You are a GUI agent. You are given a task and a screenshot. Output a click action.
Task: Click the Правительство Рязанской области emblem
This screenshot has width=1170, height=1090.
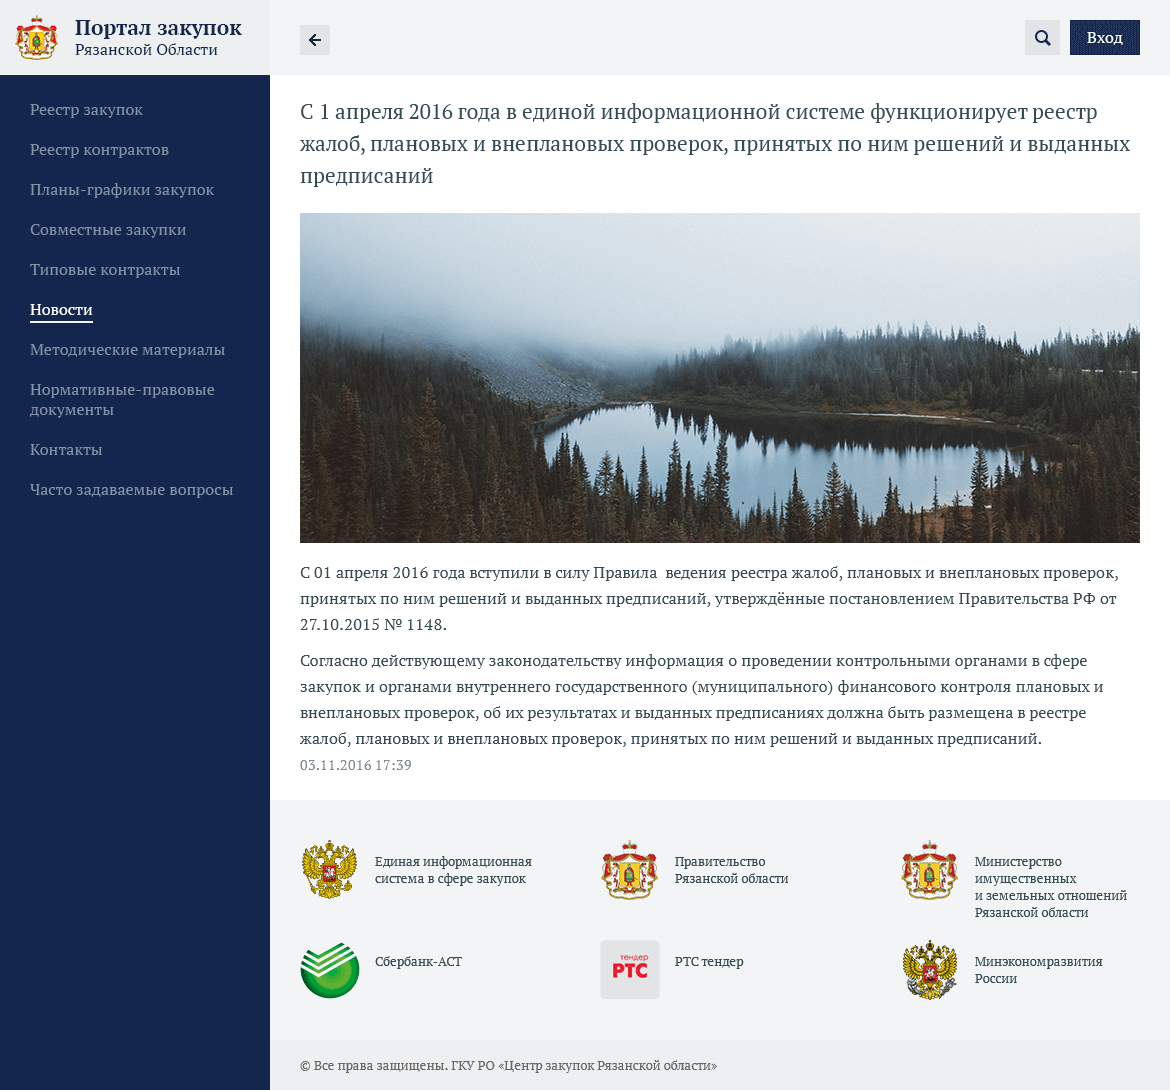point(629,870)
